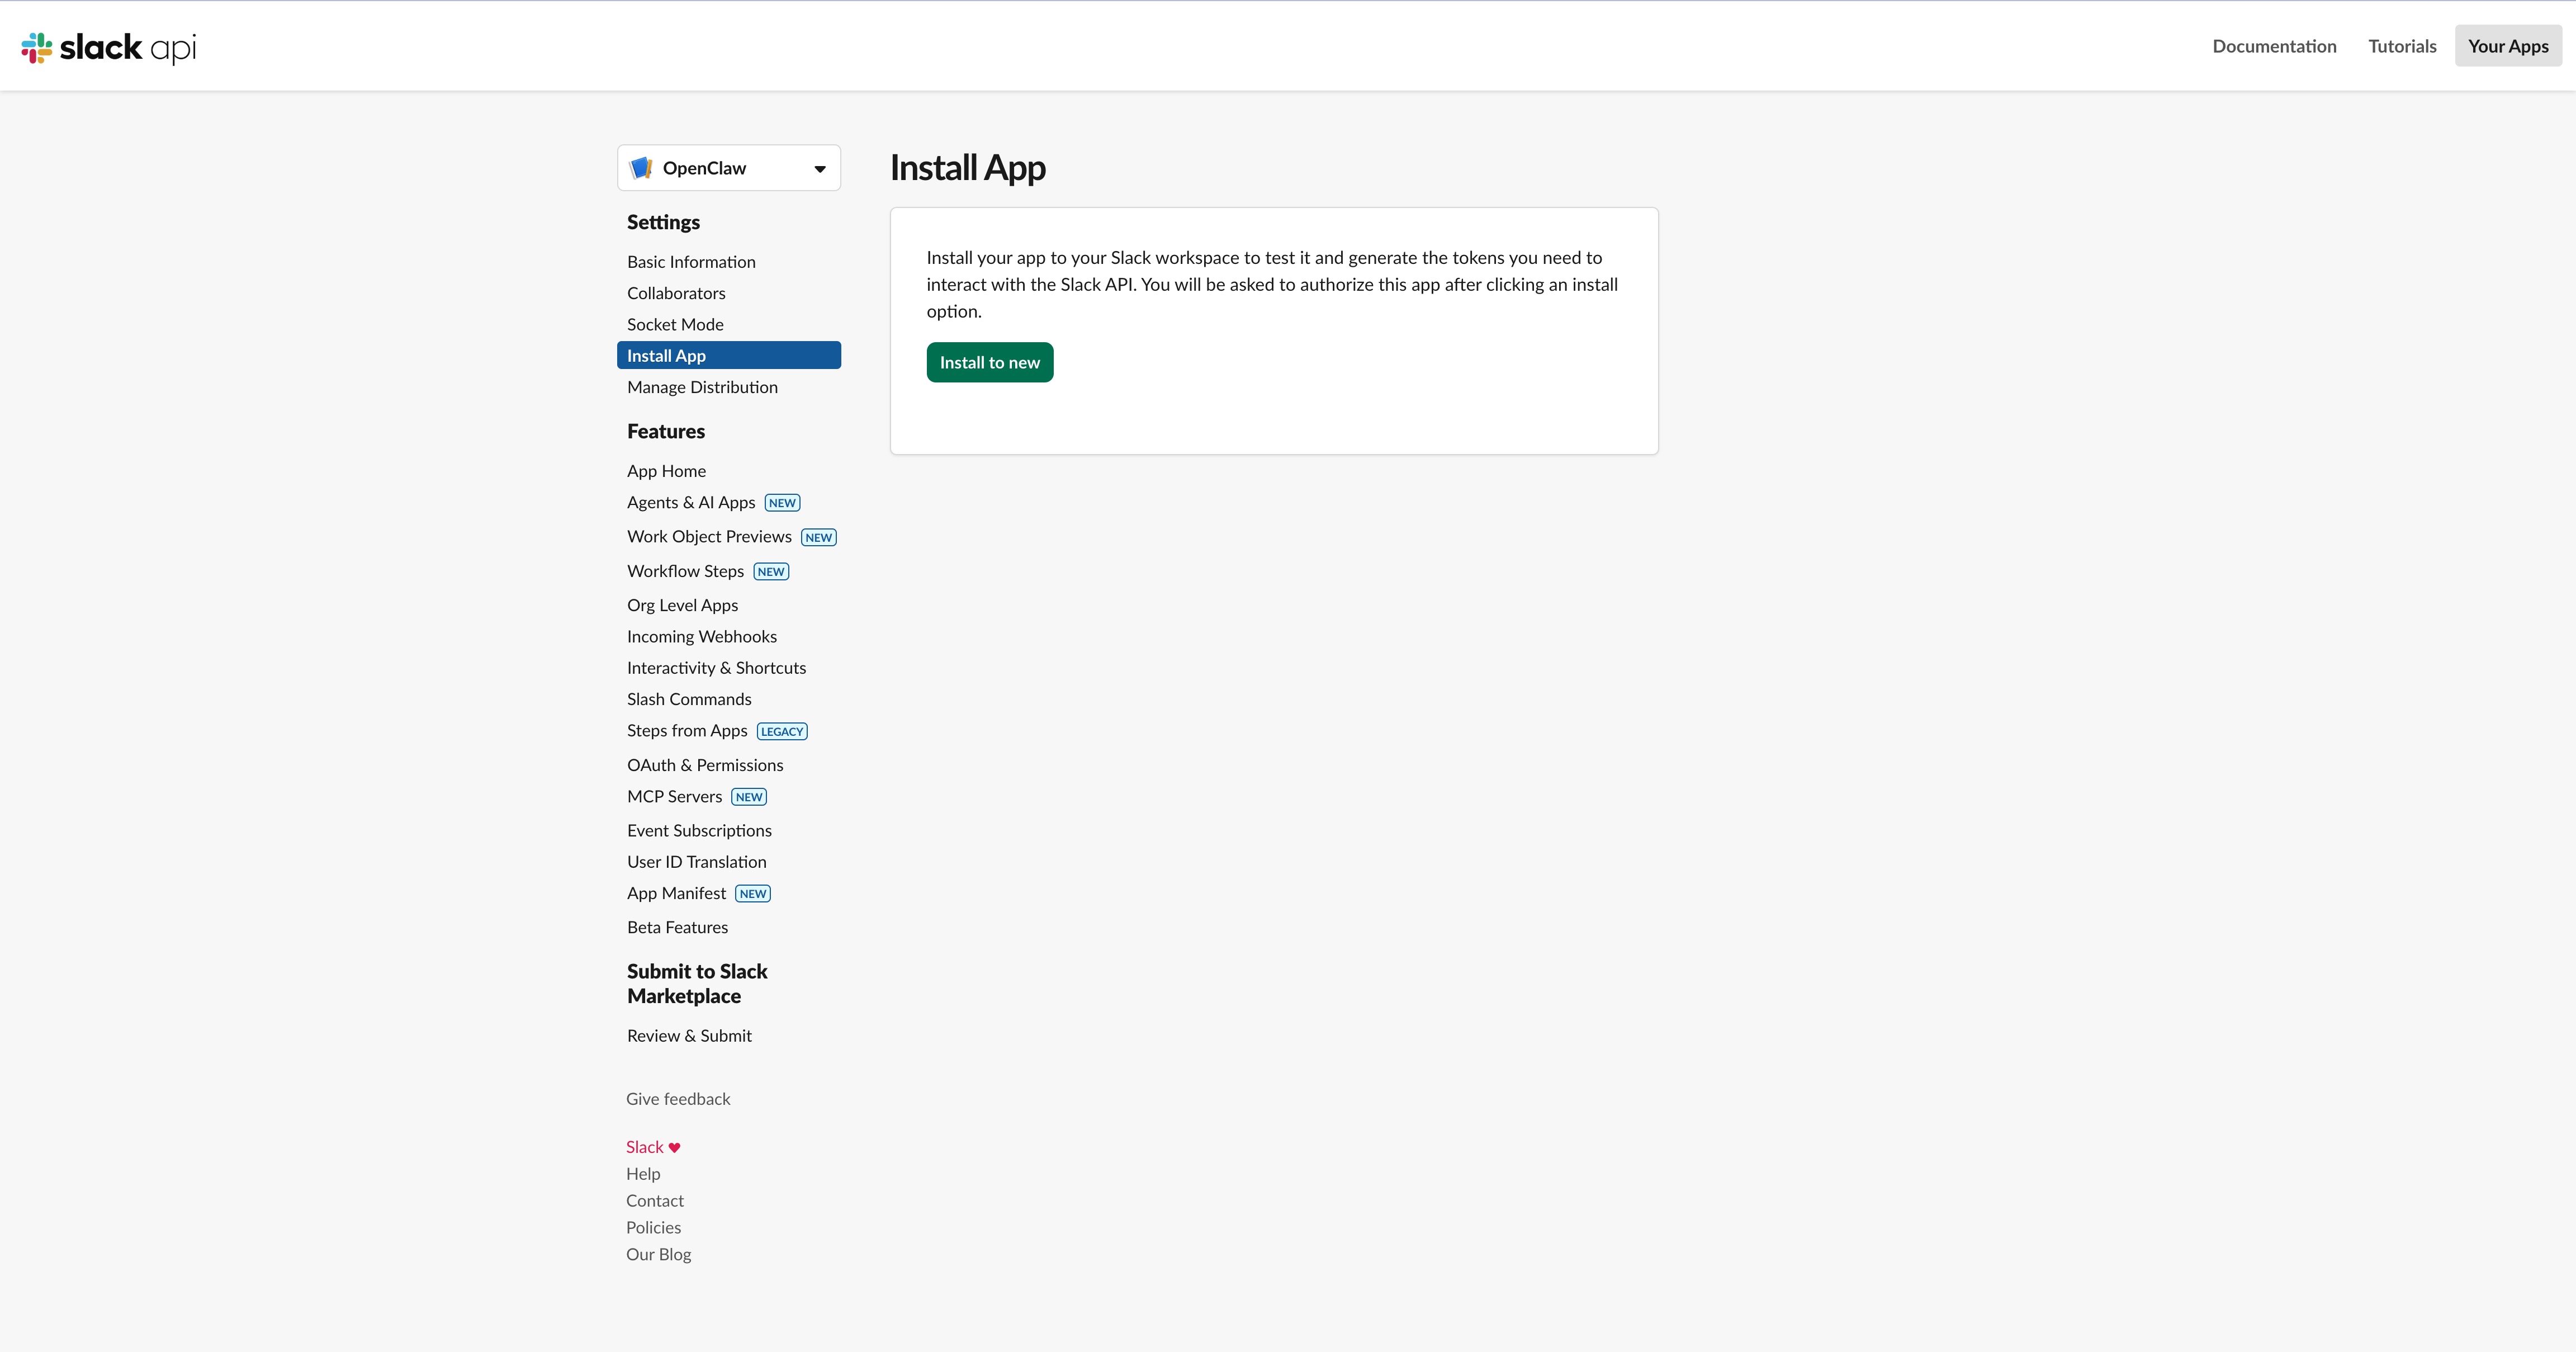Open Workflow Steps feature
2576x1352 pixels.
coord(685,571)
